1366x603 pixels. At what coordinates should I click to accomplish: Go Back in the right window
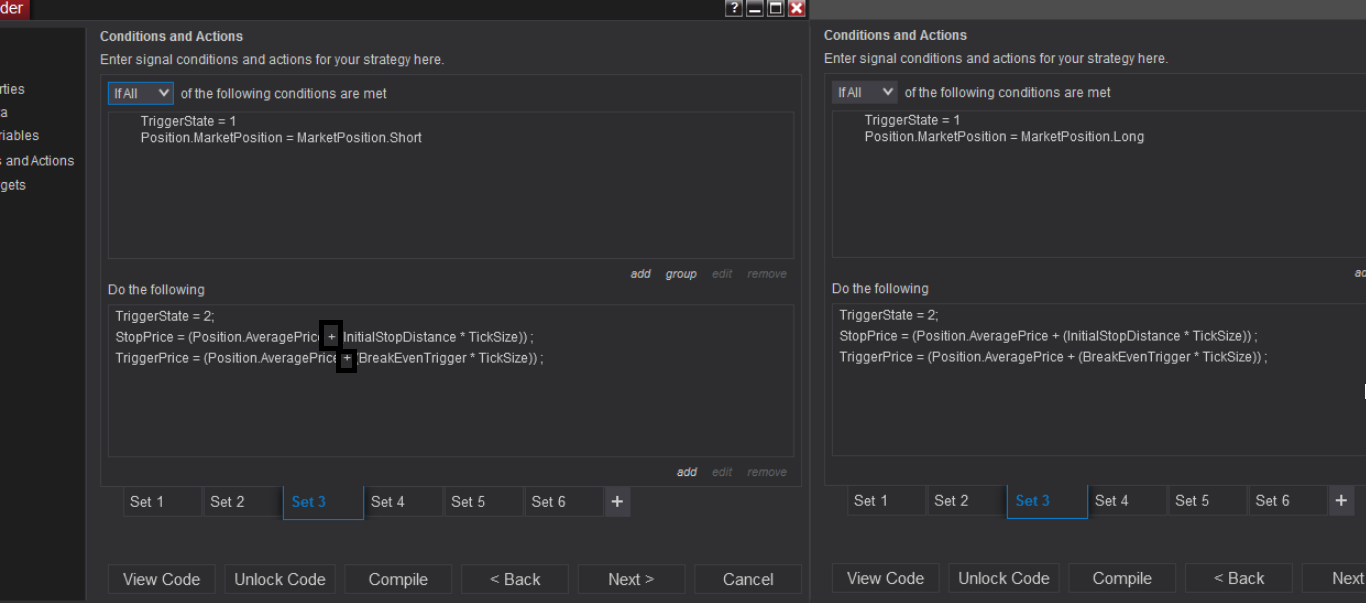click(x=1239, y=578)
